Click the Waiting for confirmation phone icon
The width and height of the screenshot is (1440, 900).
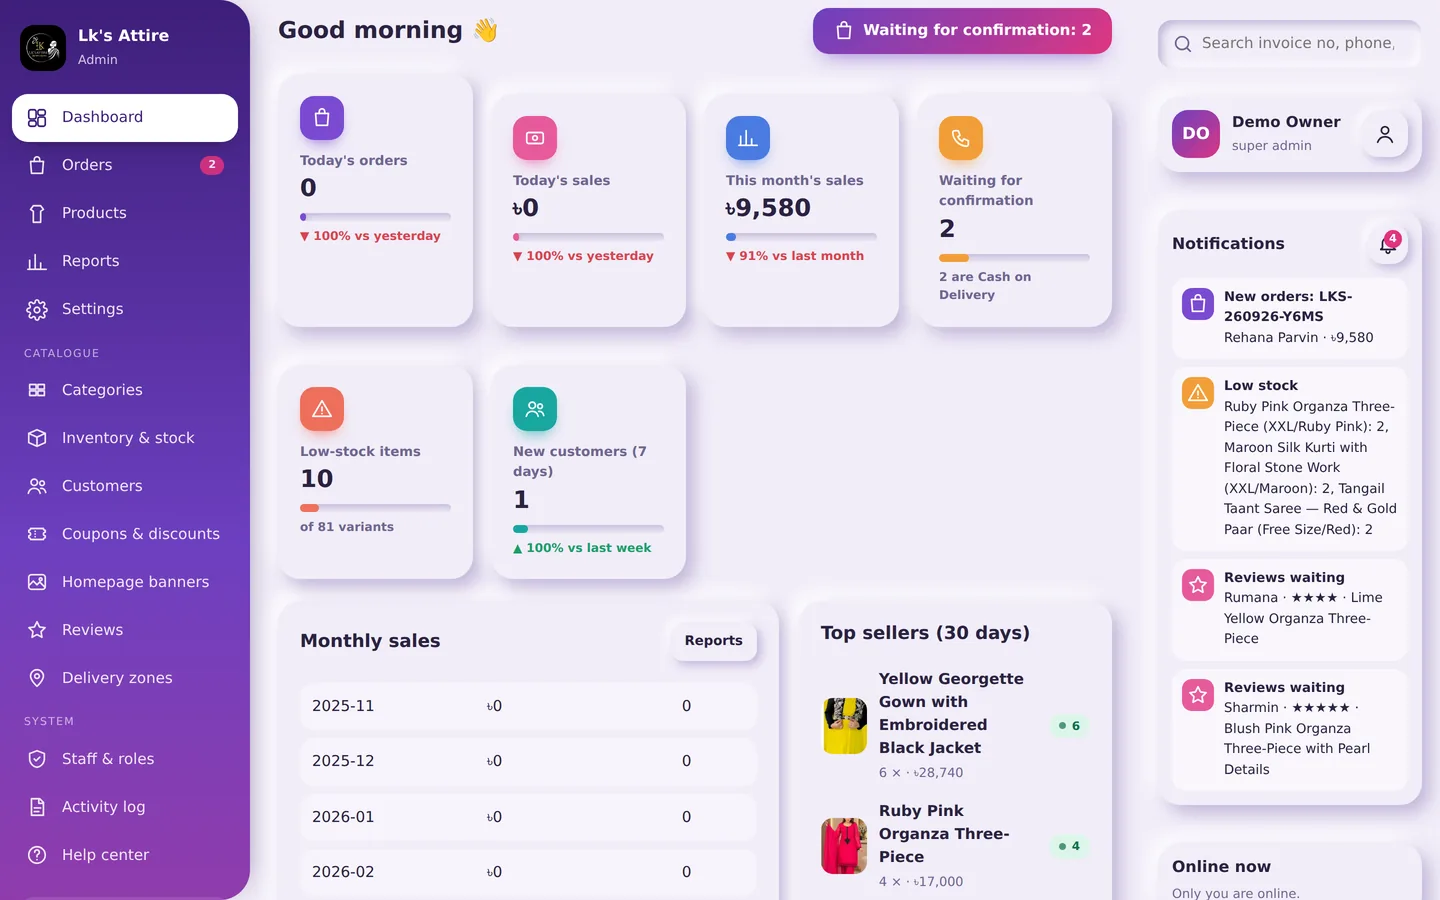tap(961, 138)
